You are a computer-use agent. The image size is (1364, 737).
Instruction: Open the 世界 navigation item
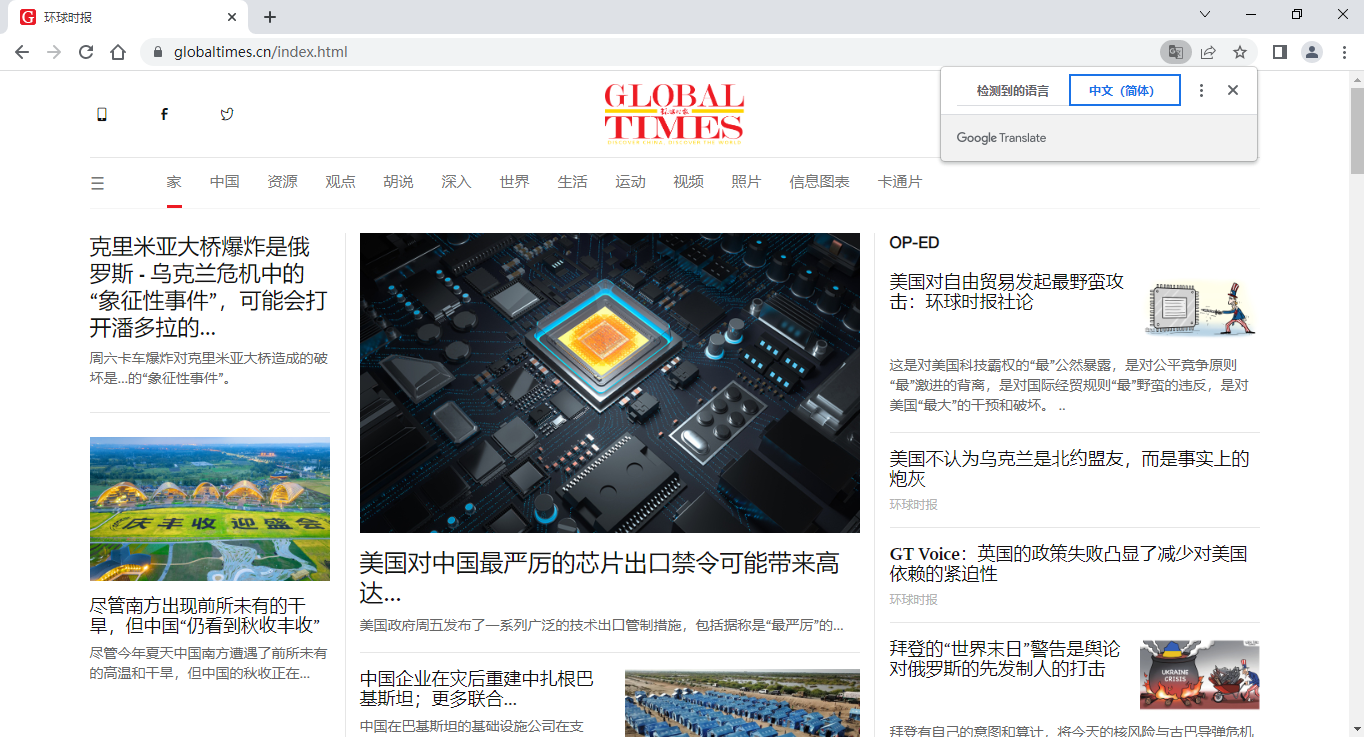515,182
